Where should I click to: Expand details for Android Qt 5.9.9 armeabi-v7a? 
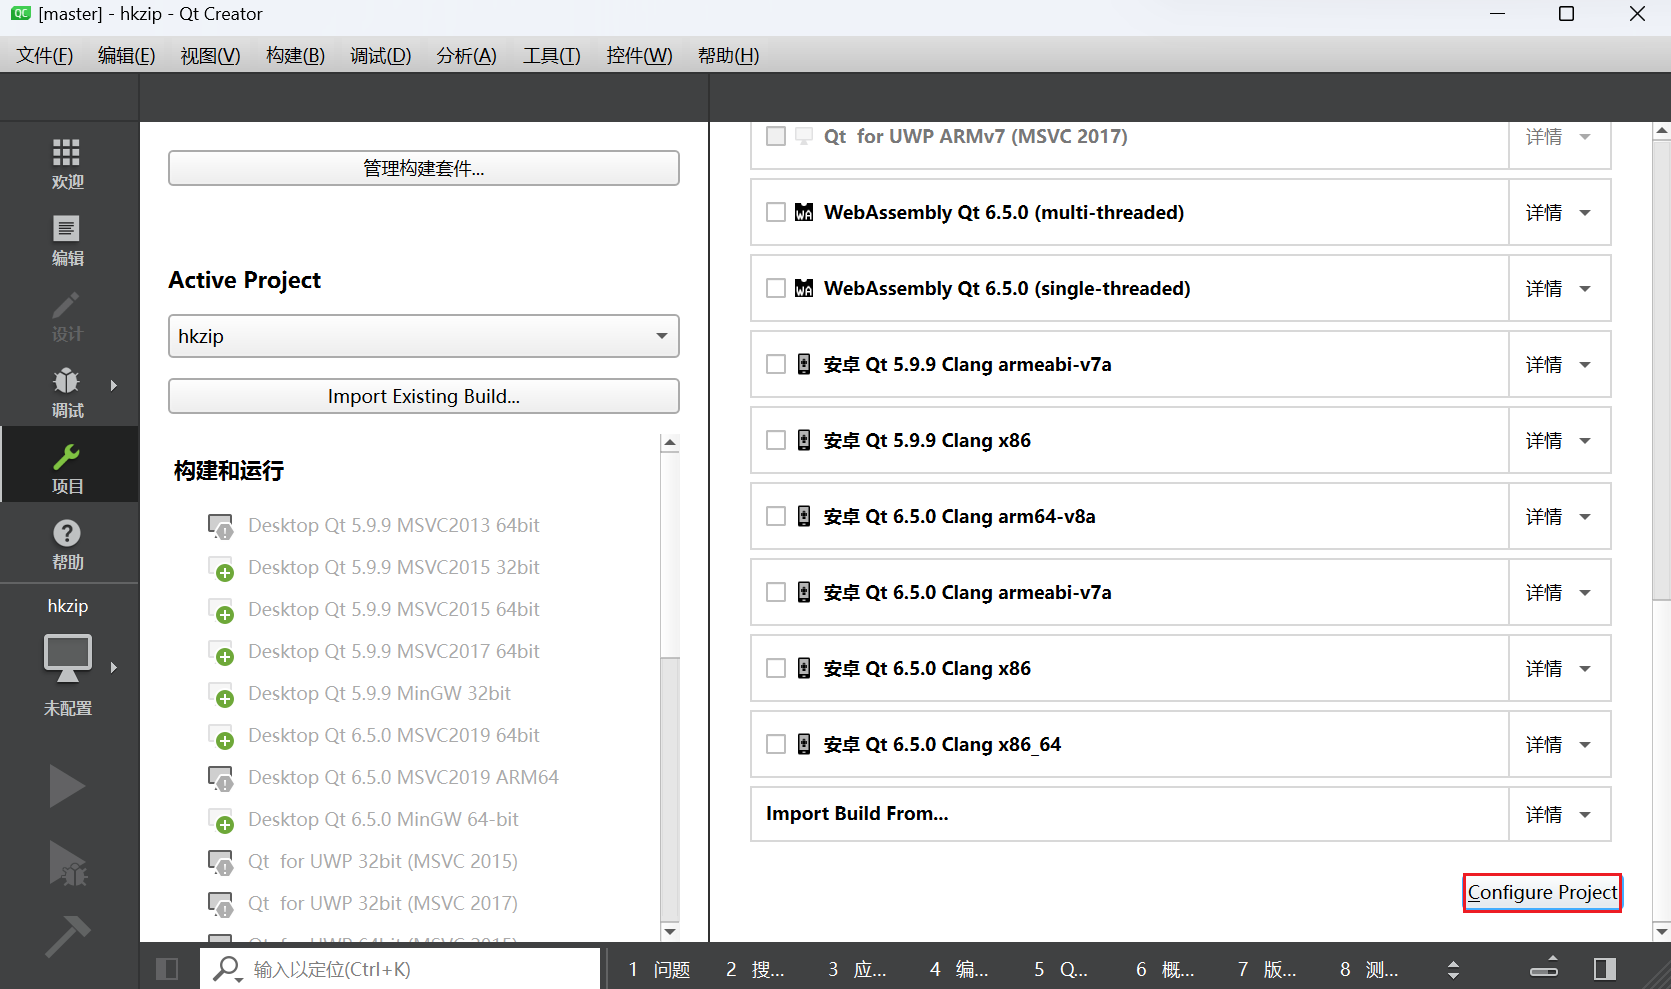tap(1559, 364)
